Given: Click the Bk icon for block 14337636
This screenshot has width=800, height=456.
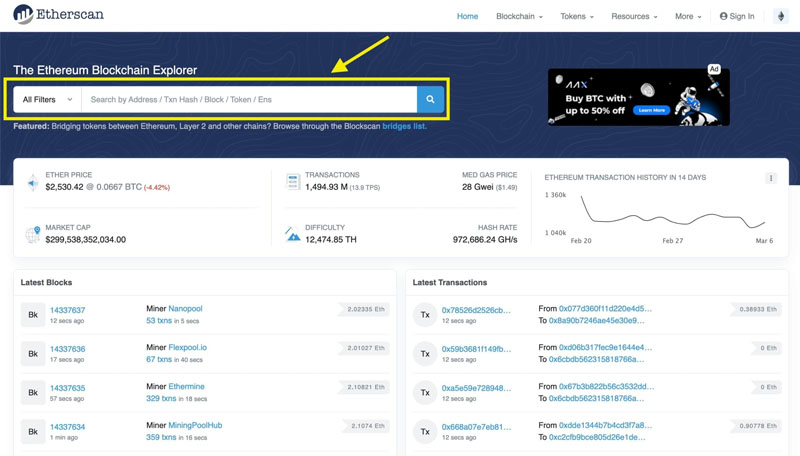Looking at the screenshot, I should click(33, 353).
